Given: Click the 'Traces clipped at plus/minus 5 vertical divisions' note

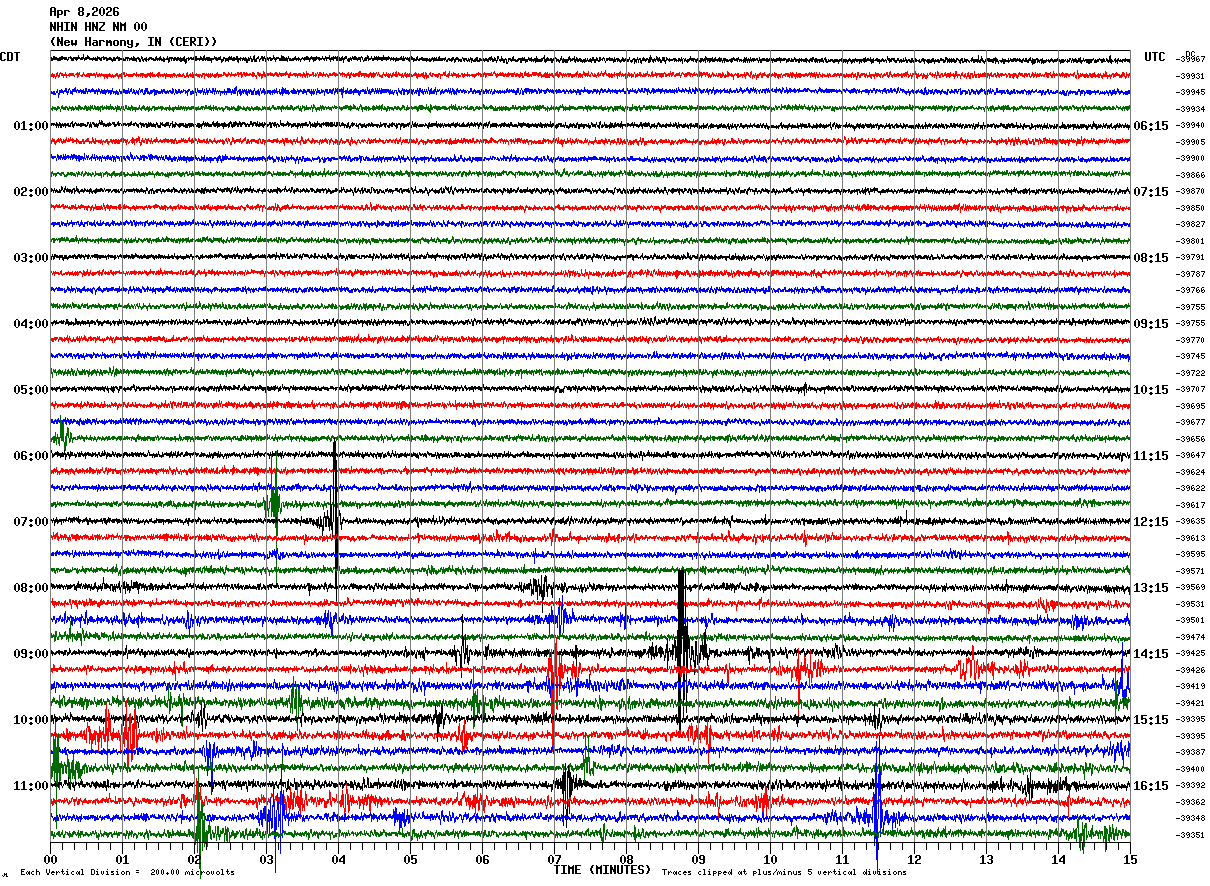Looking at the screenshot, I should (x=785, y=872).
